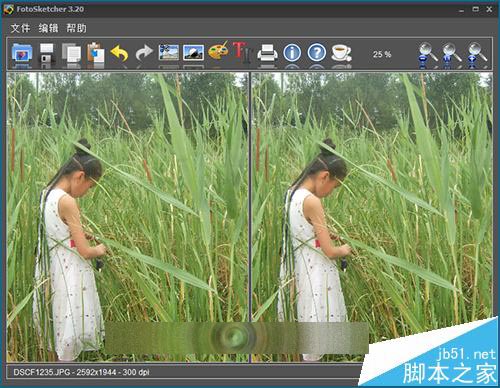Click the FotoSketcher 3.20 title bar logo icon
This screenshot has height=388, width=500.
click(x=8, y=9)
